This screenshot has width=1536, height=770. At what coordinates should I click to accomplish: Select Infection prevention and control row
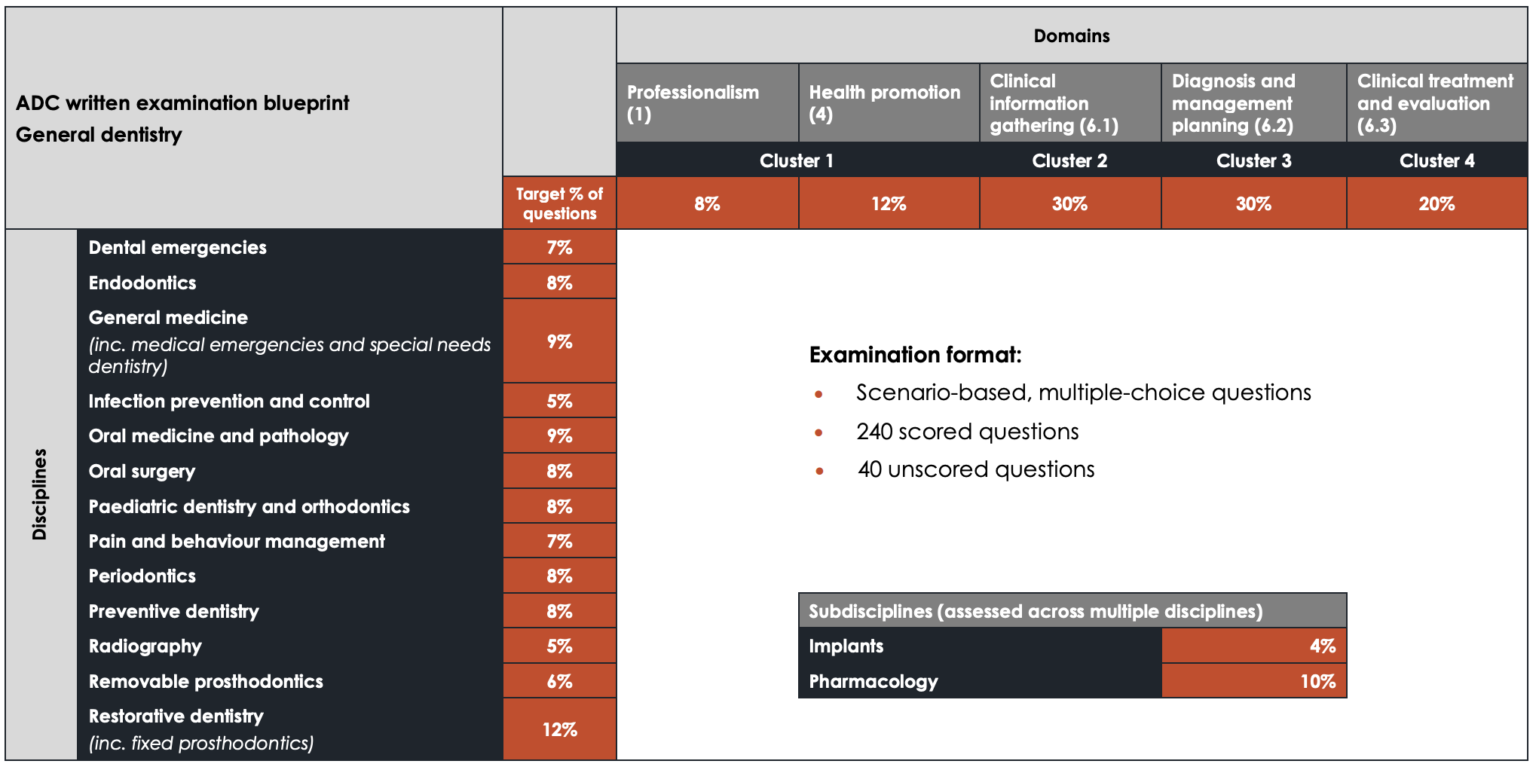229,401
